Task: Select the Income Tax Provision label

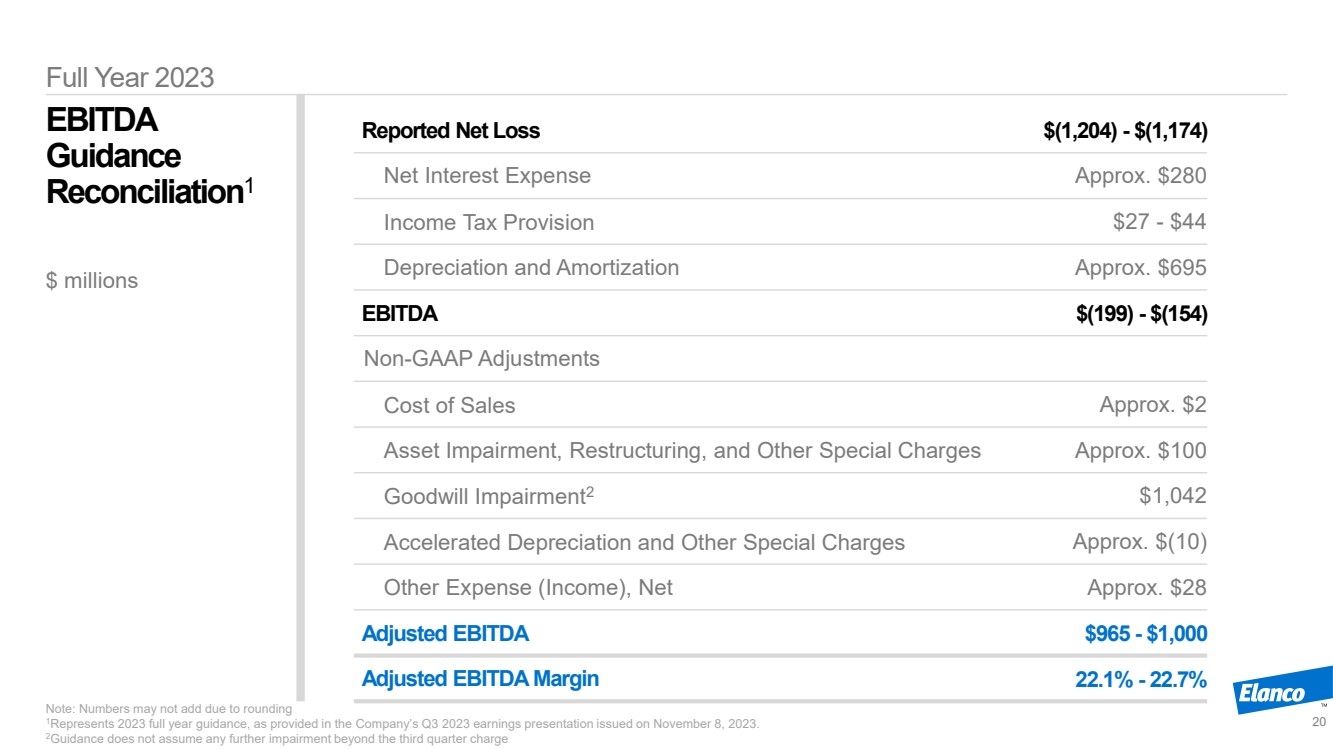Action: click(488, 222)
